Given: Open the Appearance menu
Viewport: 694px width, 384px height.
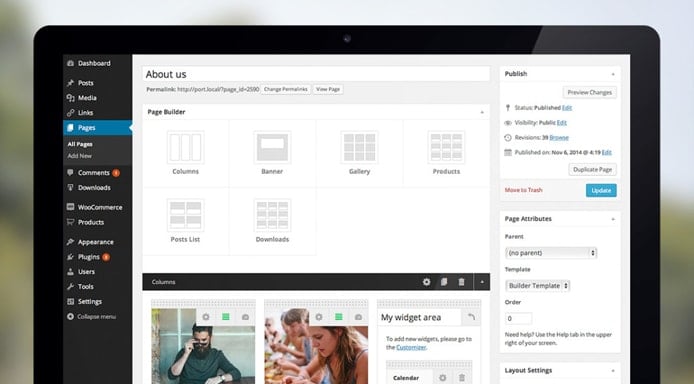Looking at the screenshot, I should (96, 242).
